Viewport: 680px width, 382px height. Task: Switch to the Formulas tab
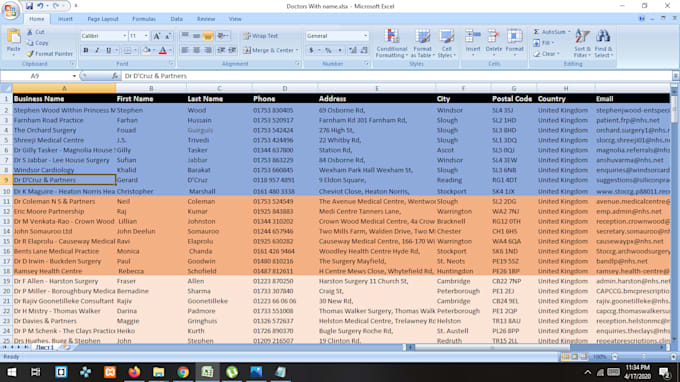144,19
